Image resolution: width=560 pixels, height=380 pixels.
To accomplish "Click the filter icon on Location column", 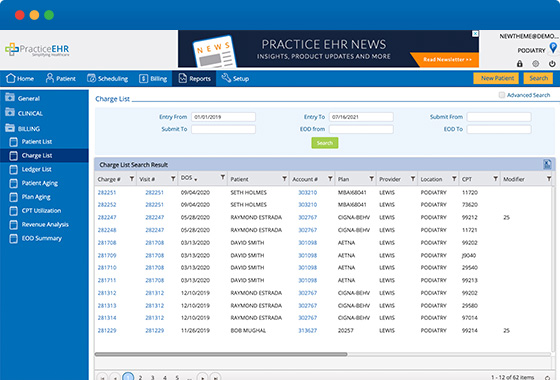I will pos(454,178).
